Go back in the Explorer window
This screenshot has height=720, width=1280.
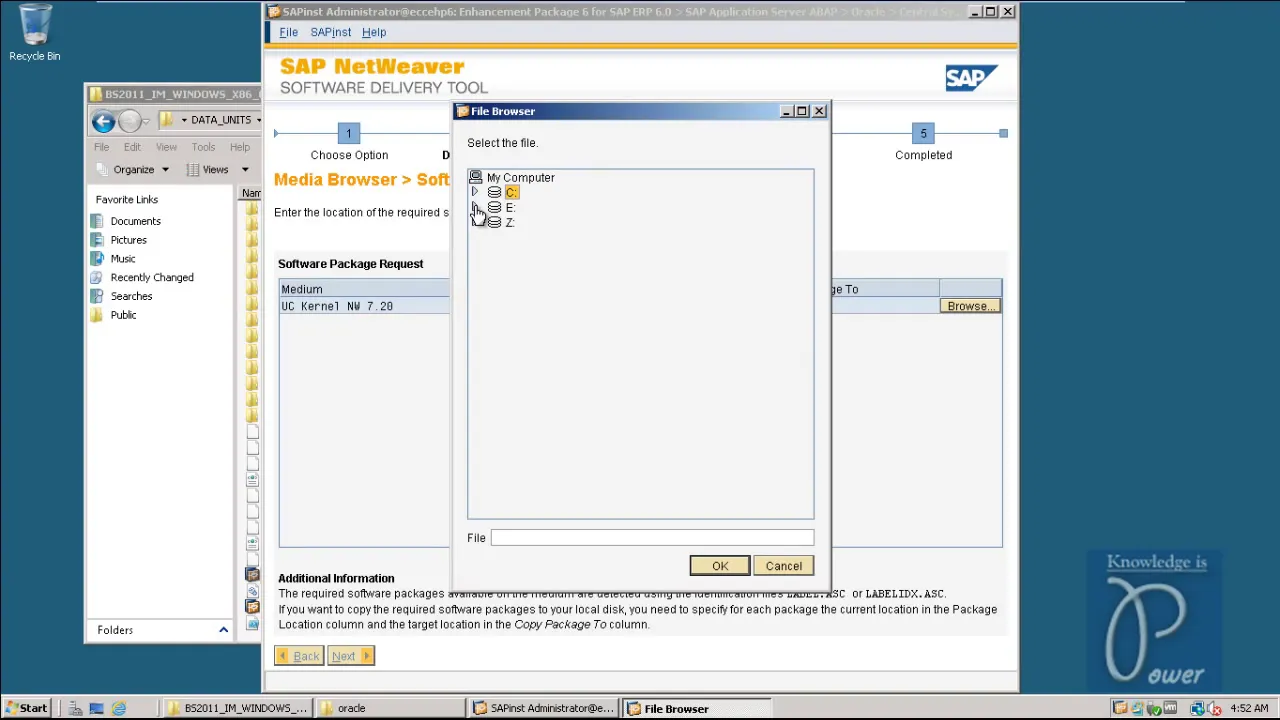pos(103,121)
